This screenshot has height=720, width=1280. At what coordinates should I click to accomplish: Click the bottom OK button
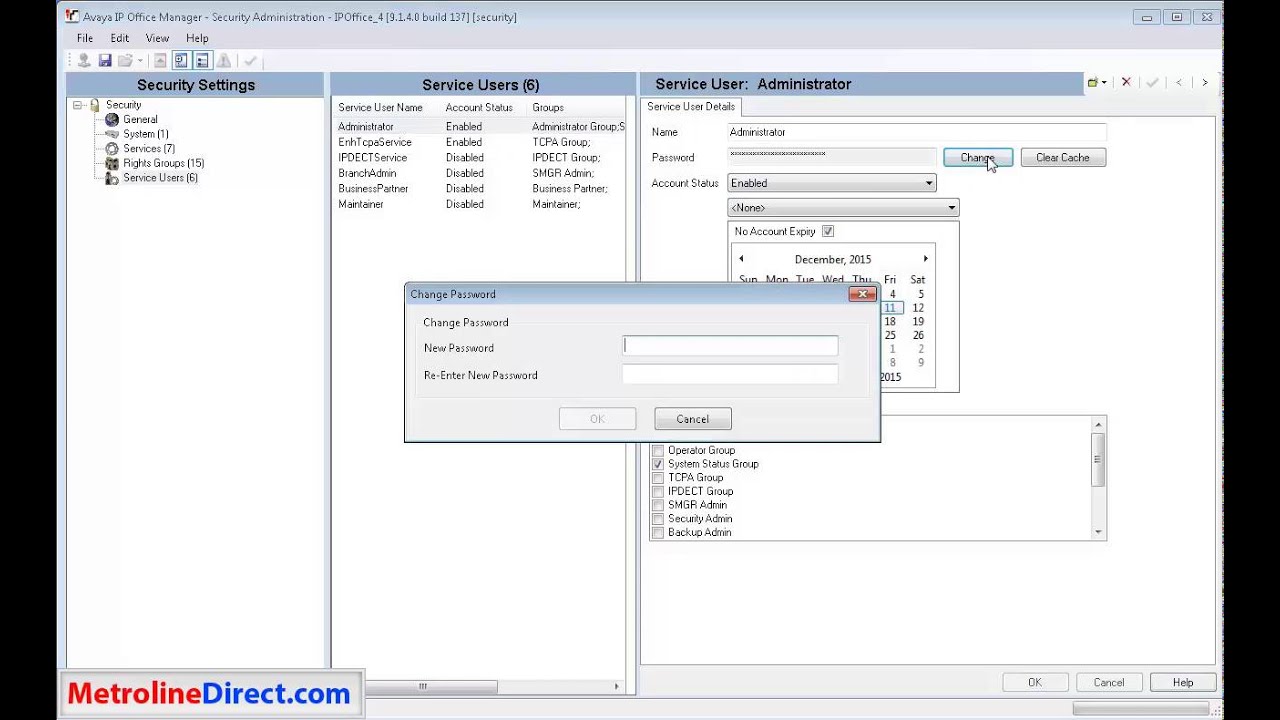tap(1034, 682)
